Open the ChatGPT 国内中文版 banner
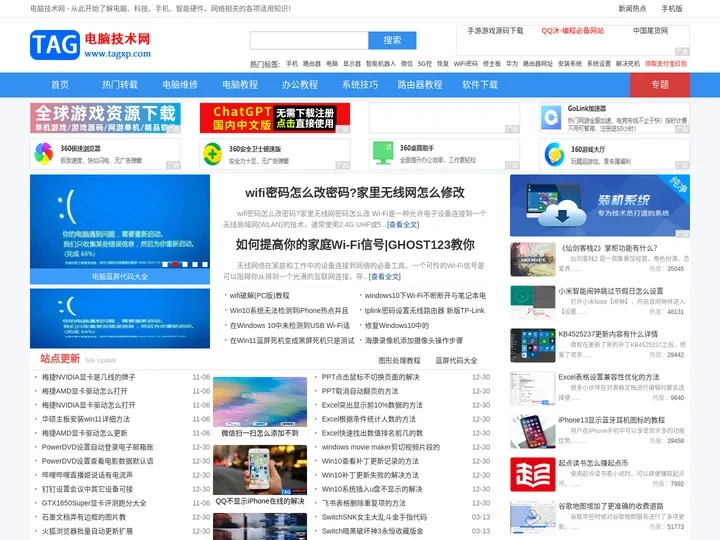The width and height of the screenshot is (720, 540). click(x=275, y=118)
